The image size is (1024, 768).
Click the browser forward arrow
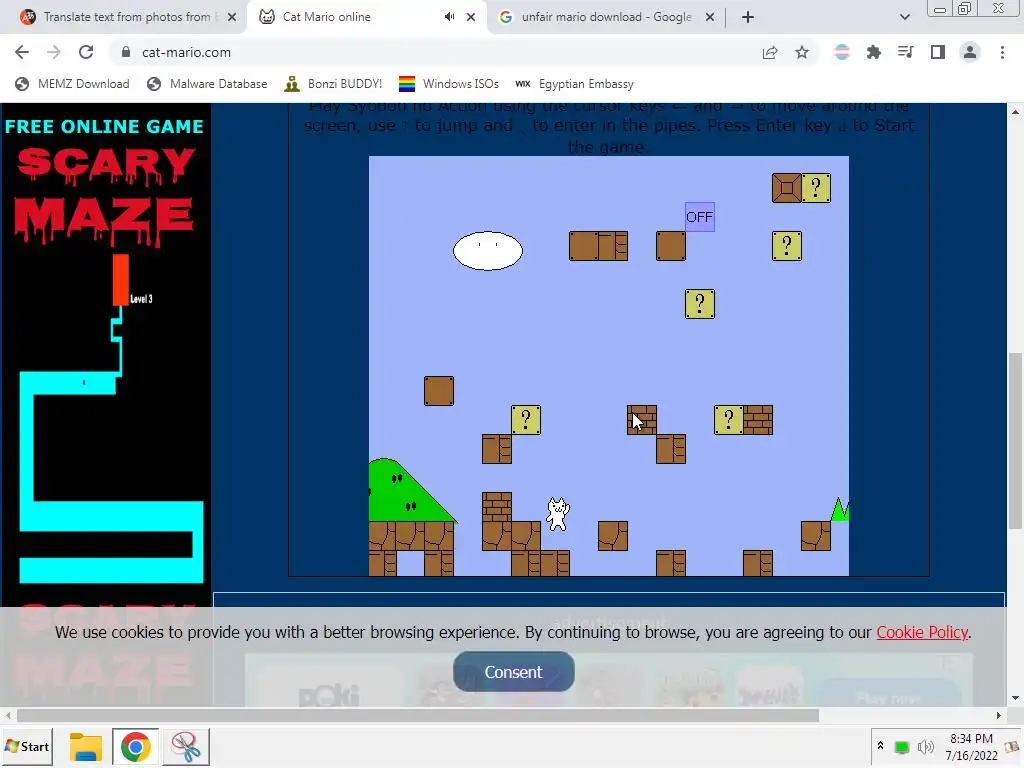[x=54, y=52]
